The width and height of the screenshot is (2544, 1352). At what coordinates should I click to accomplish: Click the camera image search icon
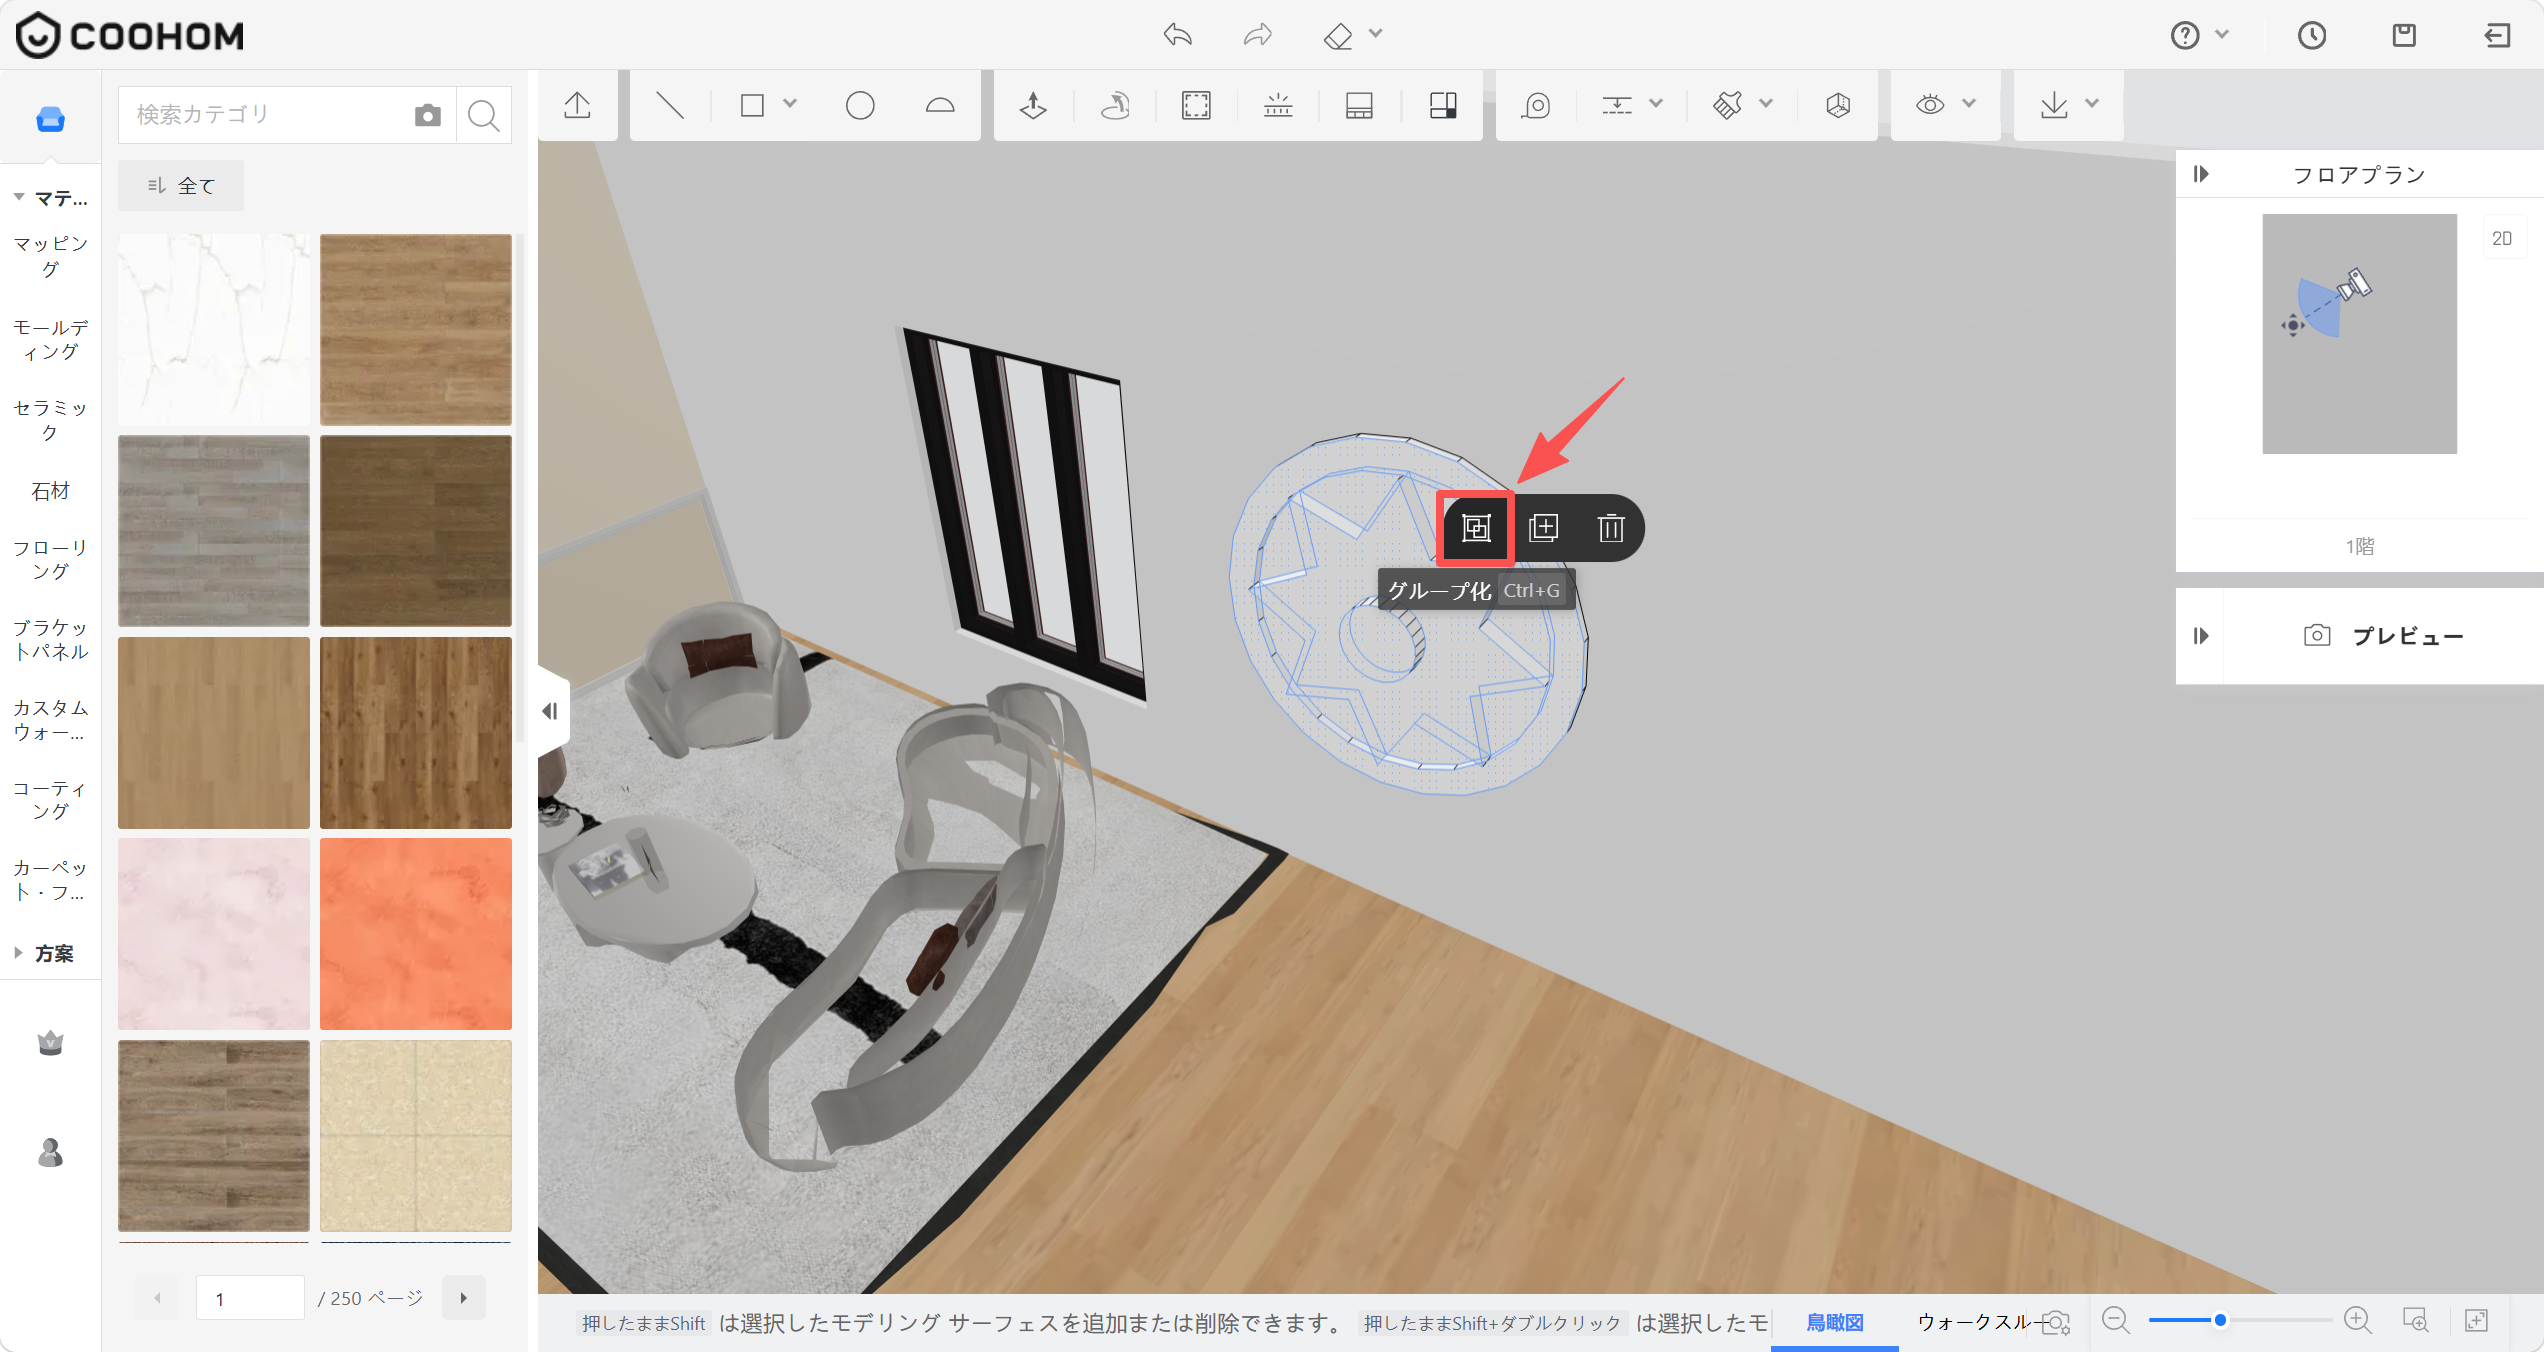(x=427, y=115)
